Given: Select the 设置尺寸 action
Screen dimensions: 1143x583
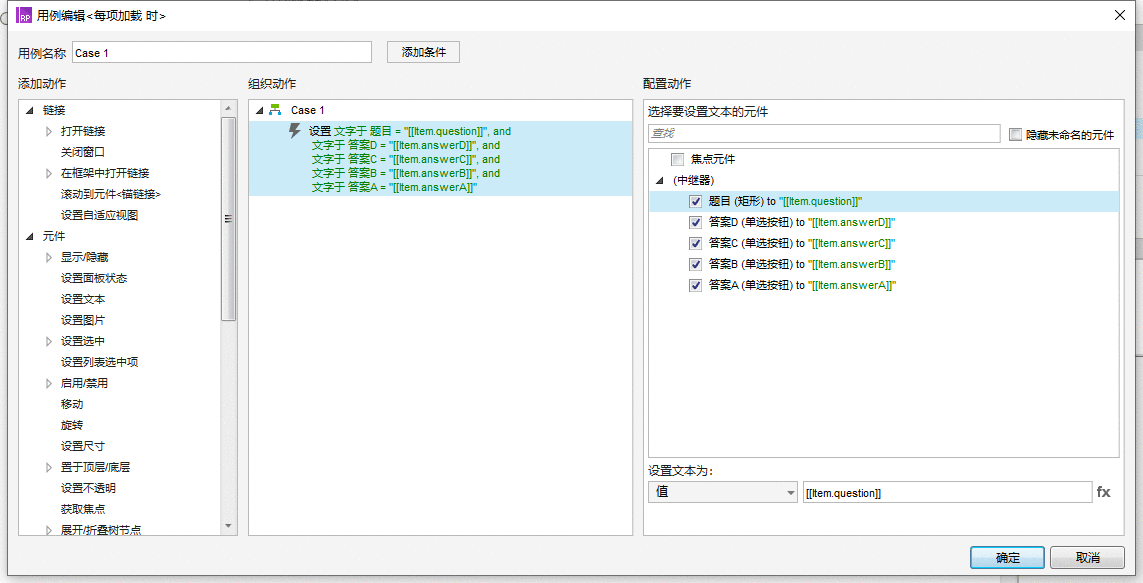Looking at the screenshot, I should 82,446.
